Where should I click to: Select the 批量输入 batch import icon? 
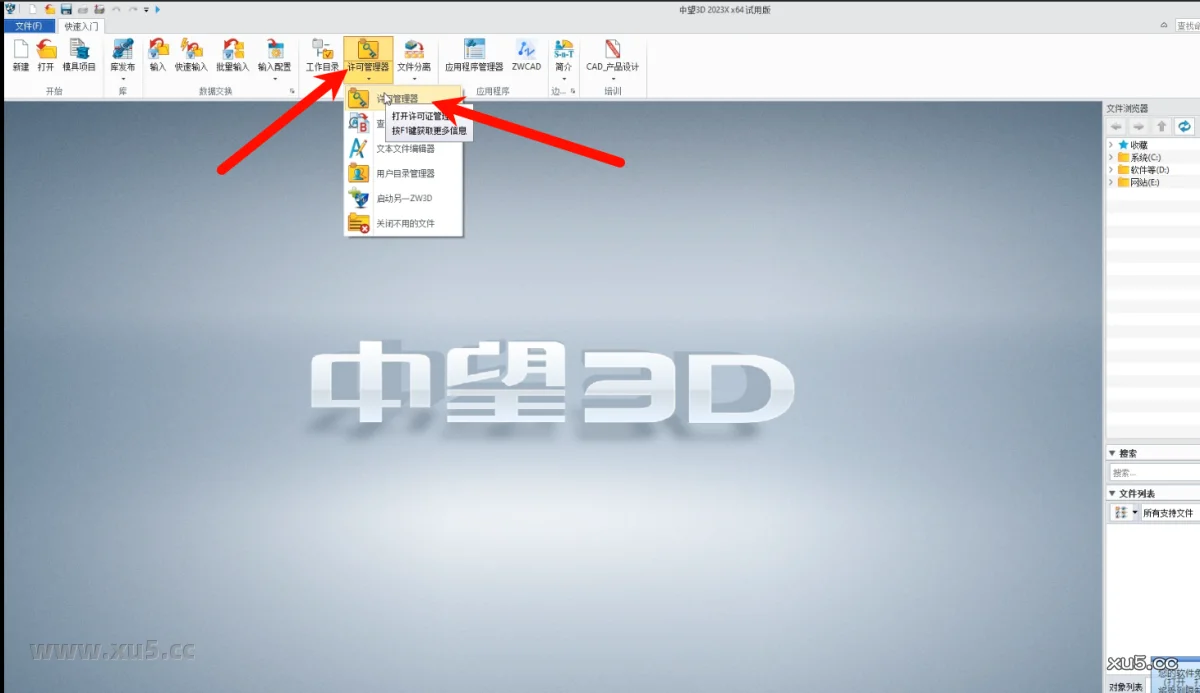pos(232,52)
